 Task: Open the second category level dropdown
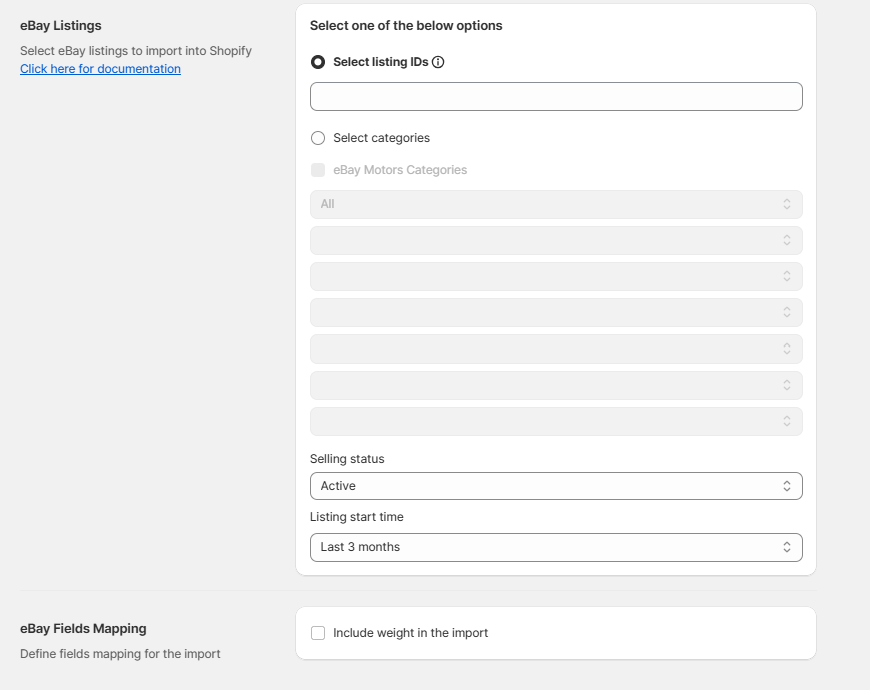[x=556, y=240]
